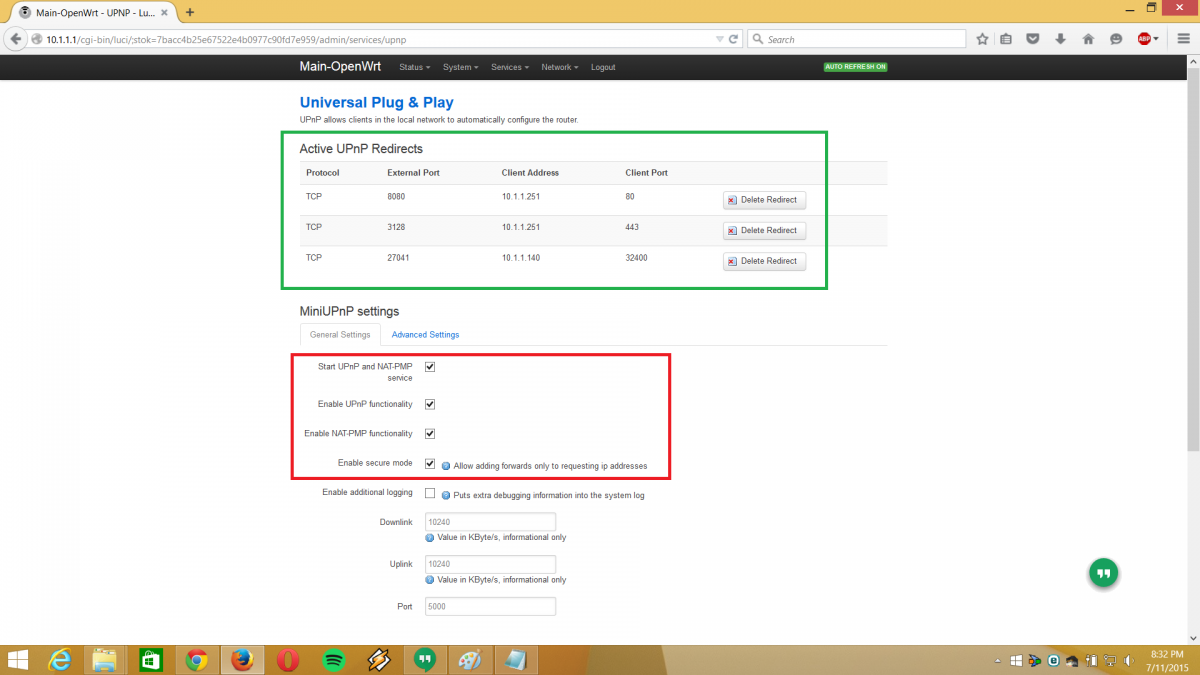Image resolution: width=1200 pixels, height=675 pixels.
Task: Click the Adblock Plus icon
Action: (1145, 39)
